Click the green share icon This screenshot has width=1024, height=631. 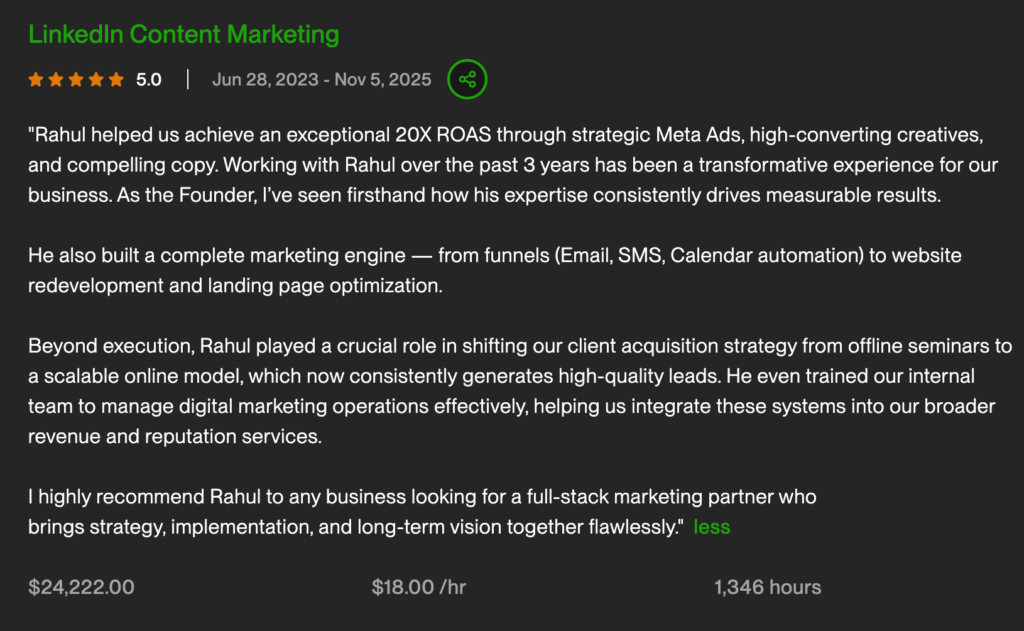tap(467, 79)
